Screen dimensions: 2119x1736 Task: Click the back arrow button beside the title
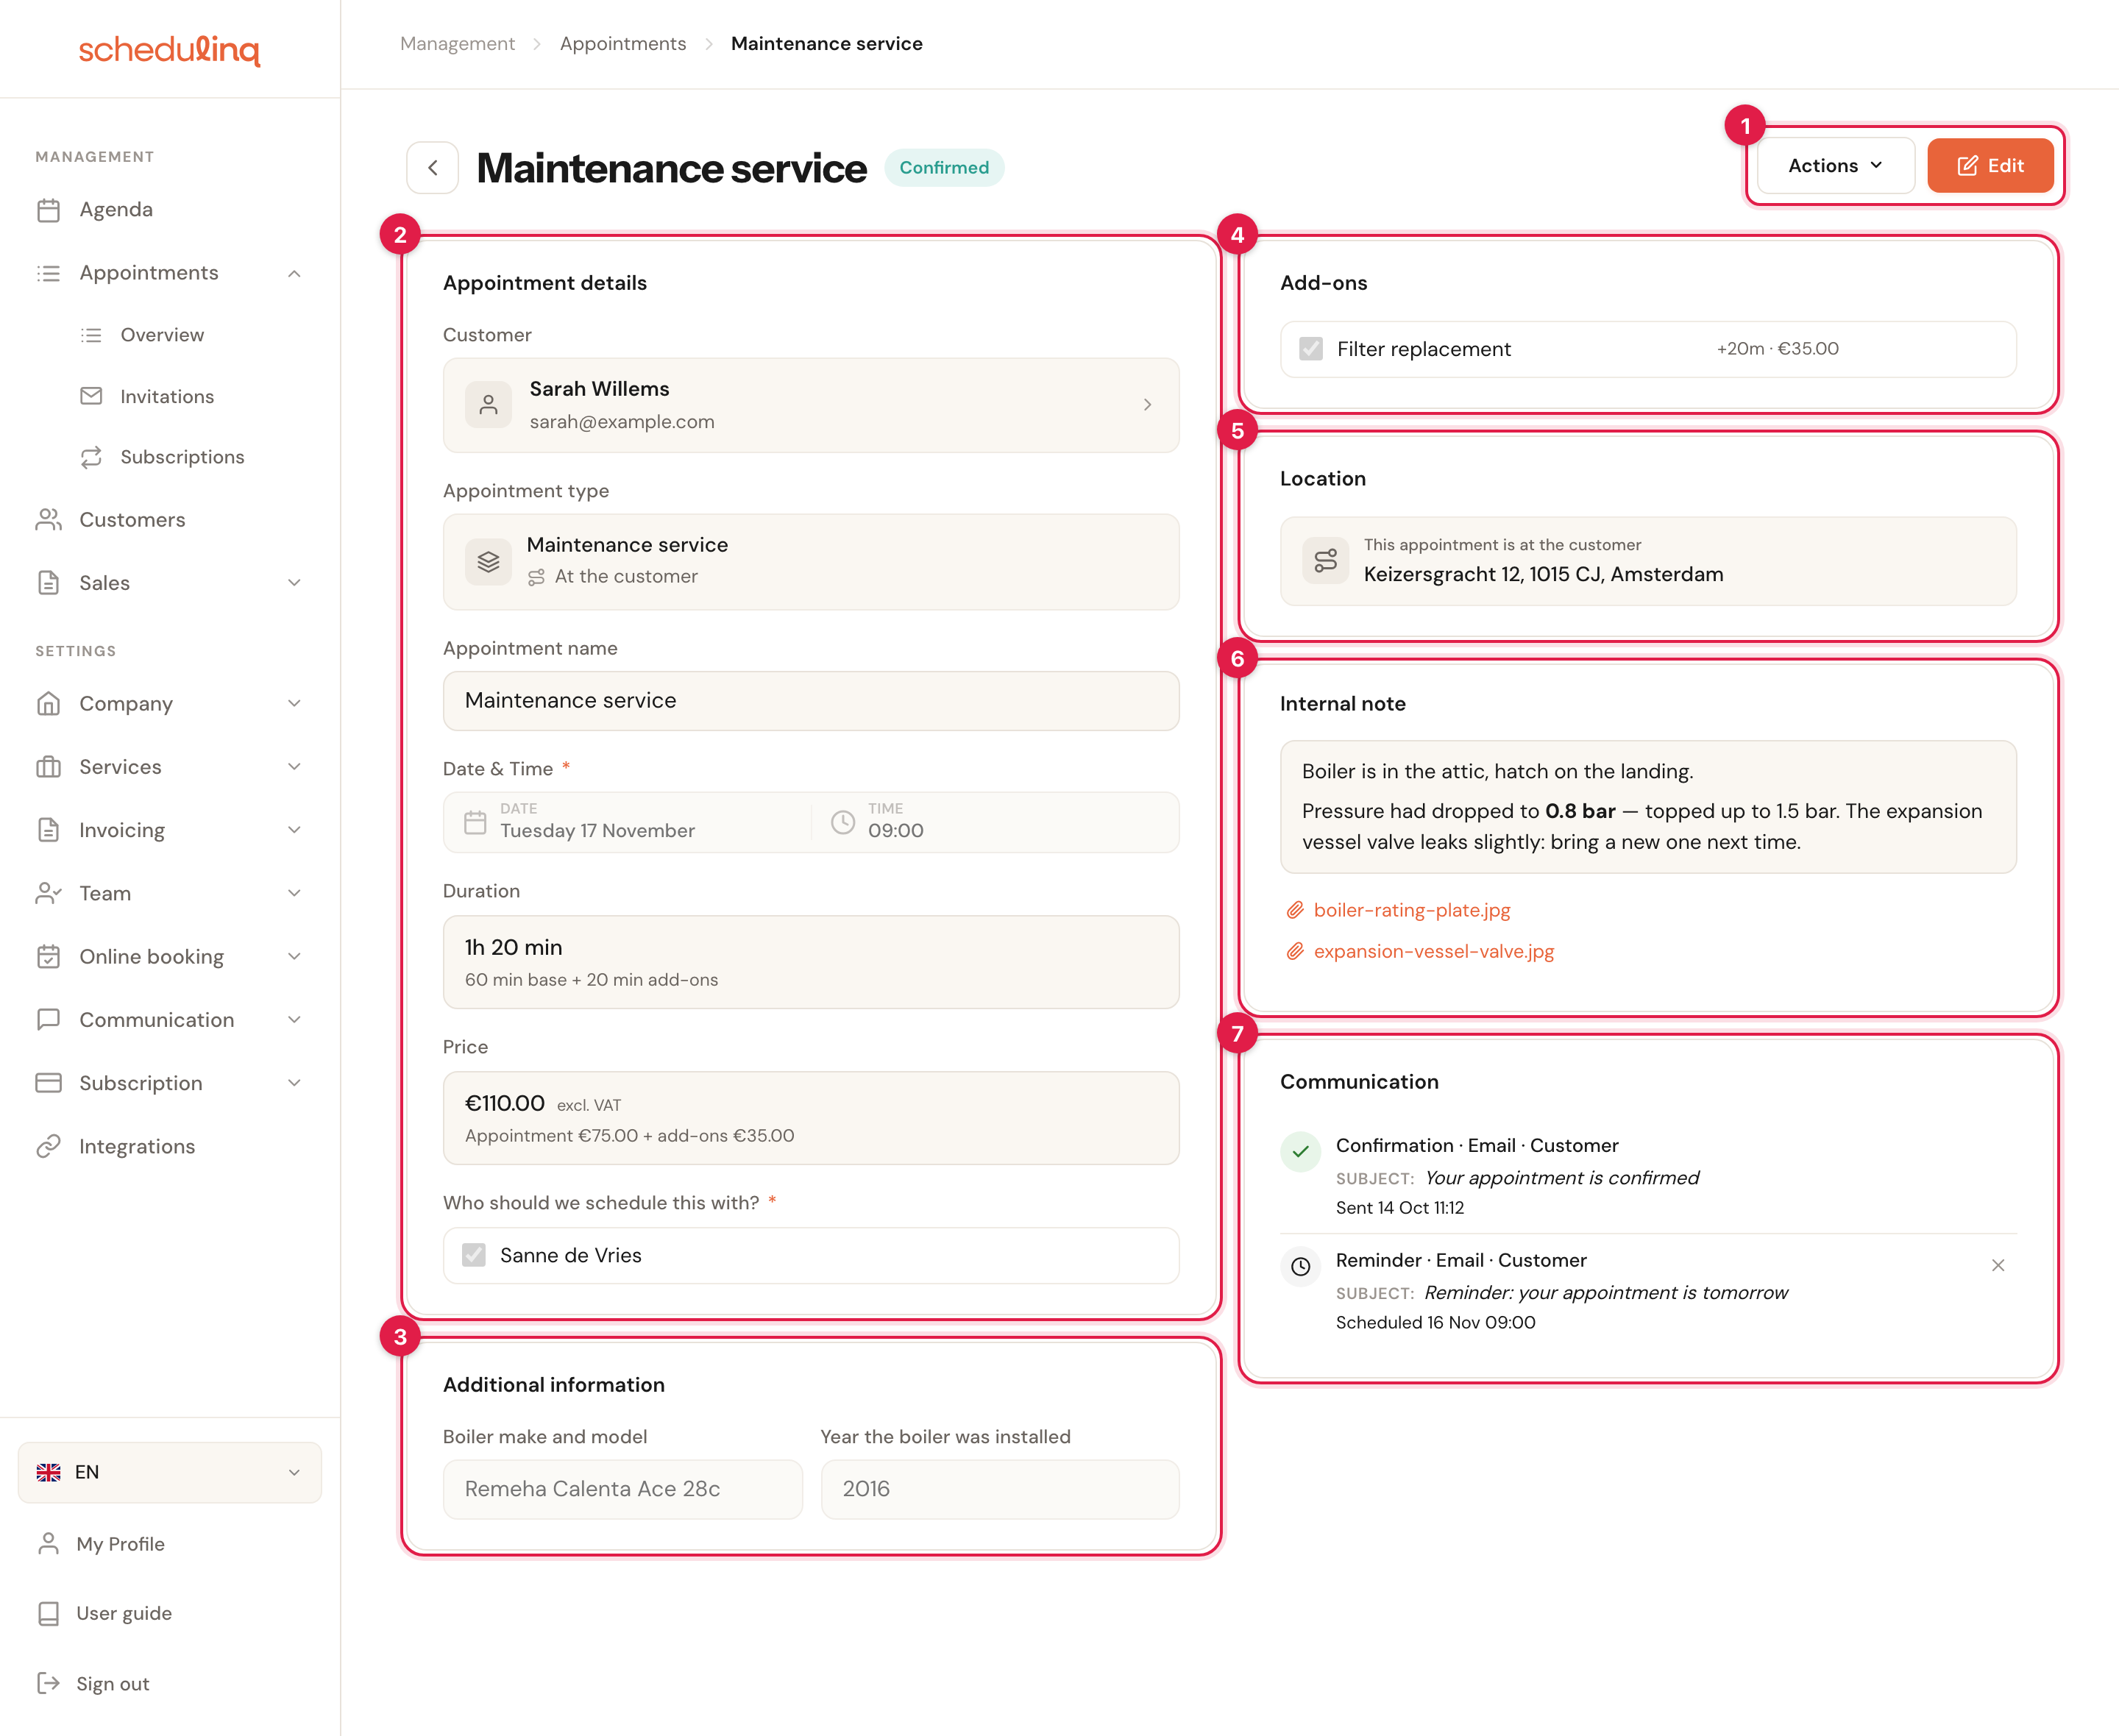tap(432, 167)
